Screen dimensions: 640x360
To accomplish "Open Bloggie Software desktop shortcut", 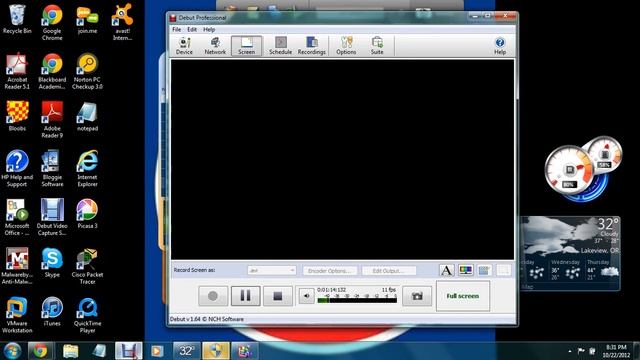I will point(52,169).
